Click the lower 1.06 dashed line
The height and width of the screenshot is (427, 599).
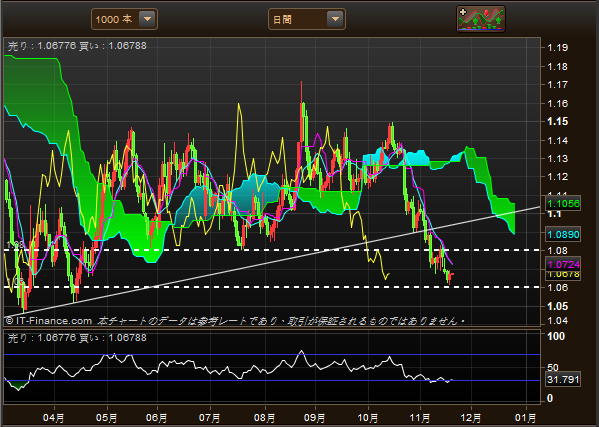(272, 287)
